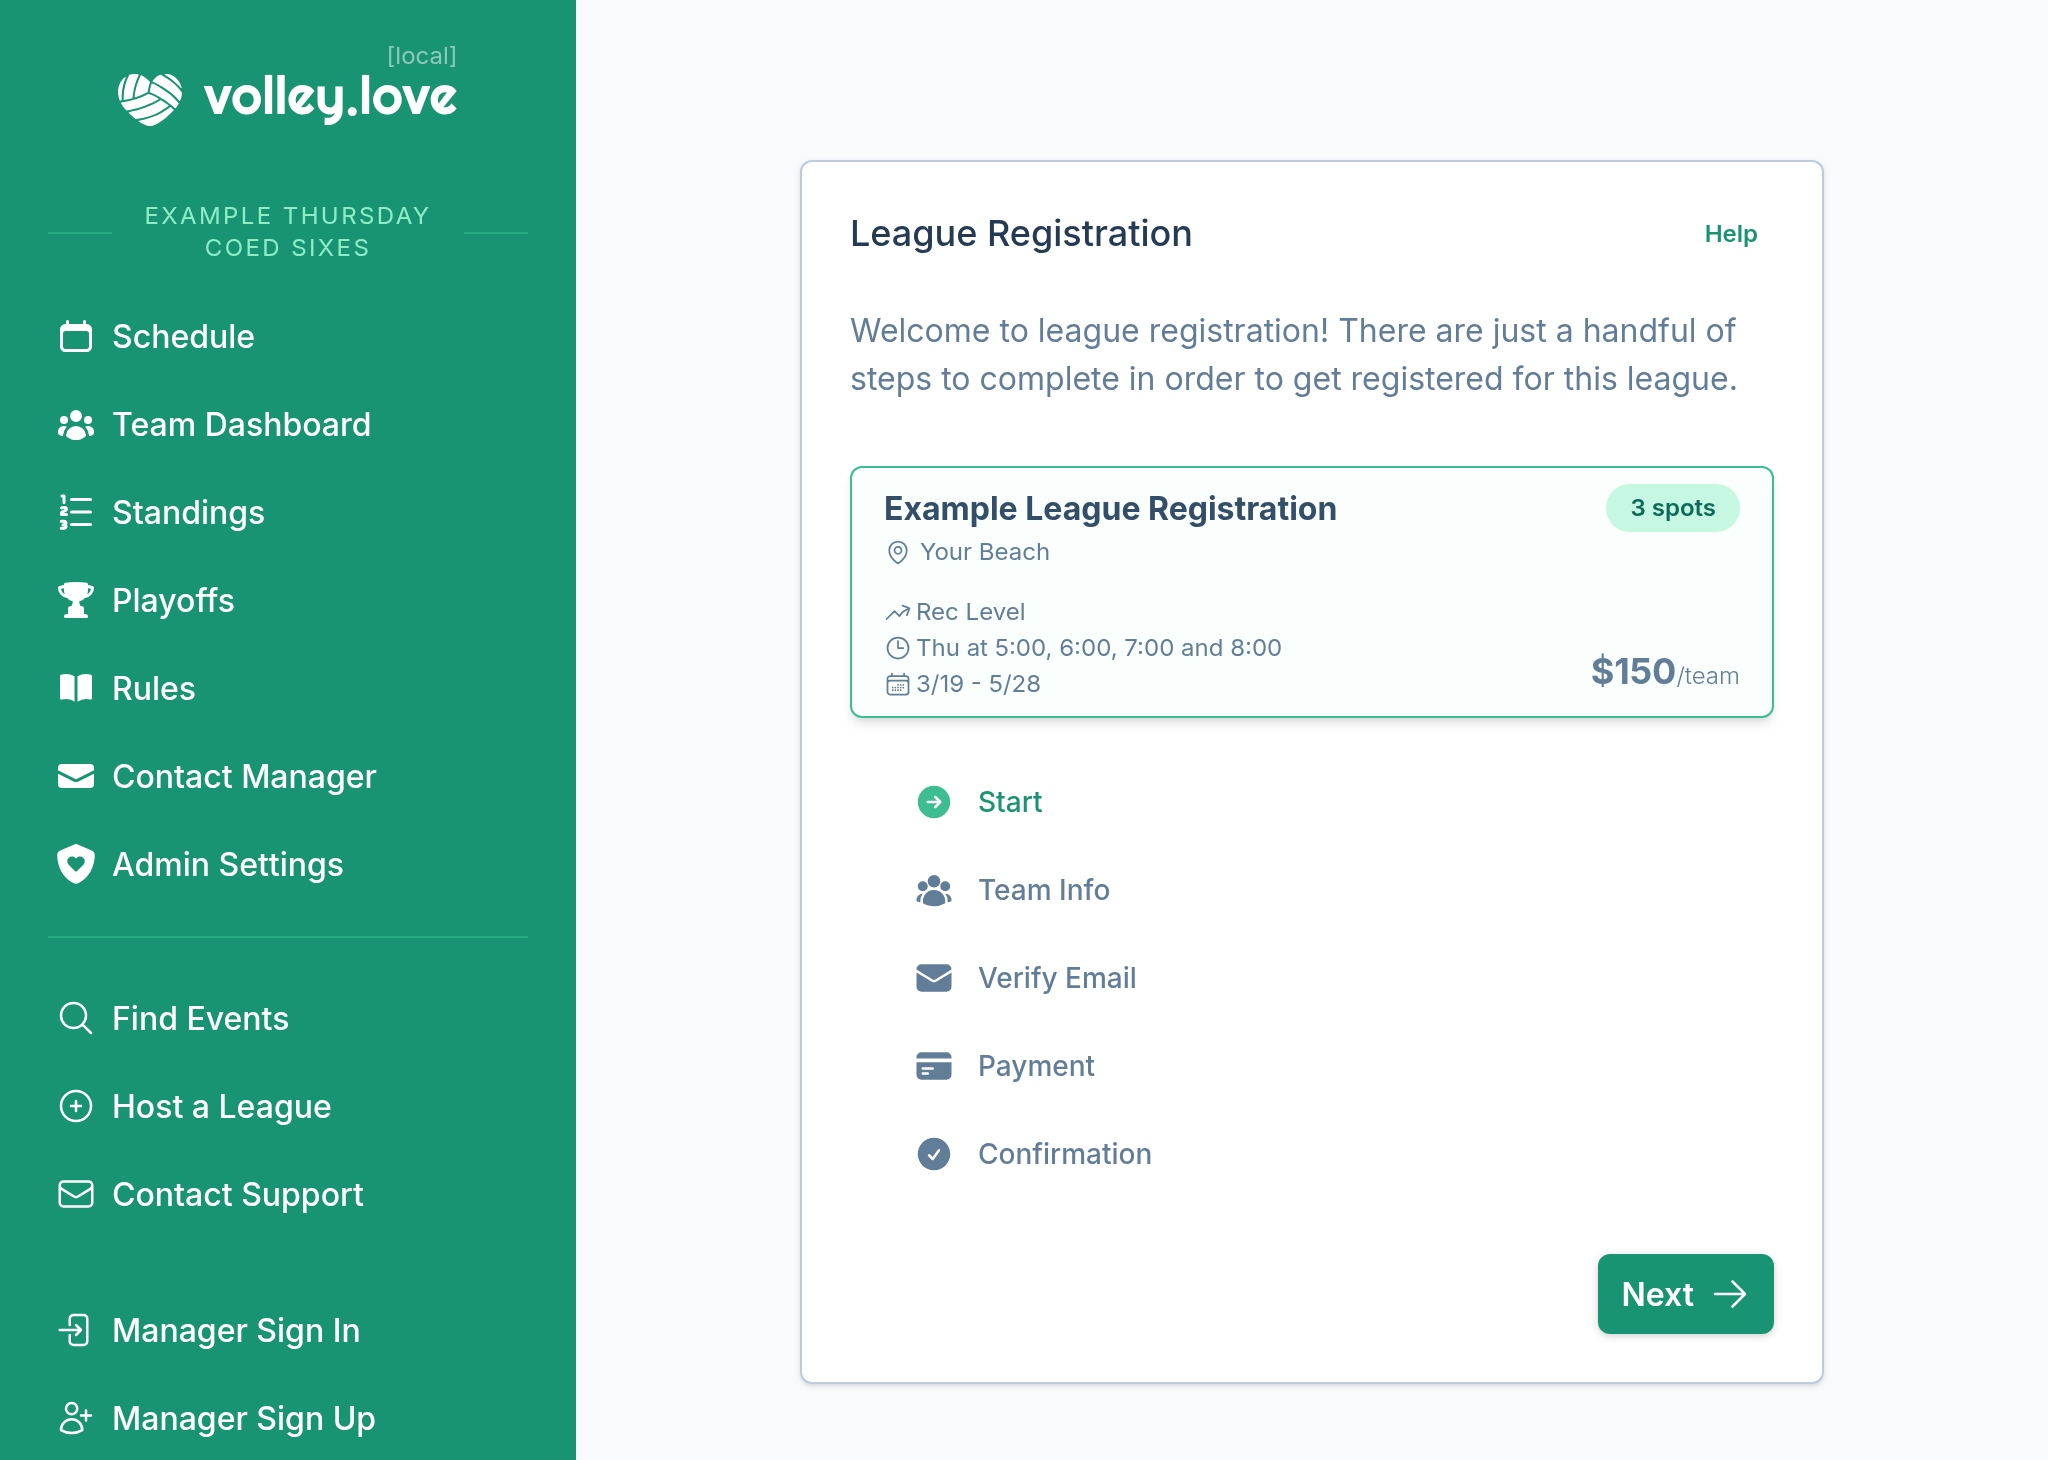Click the Schedule calendar icon
The height and width of the screenshot is (1460, 2048).
(x=76, y=337)
